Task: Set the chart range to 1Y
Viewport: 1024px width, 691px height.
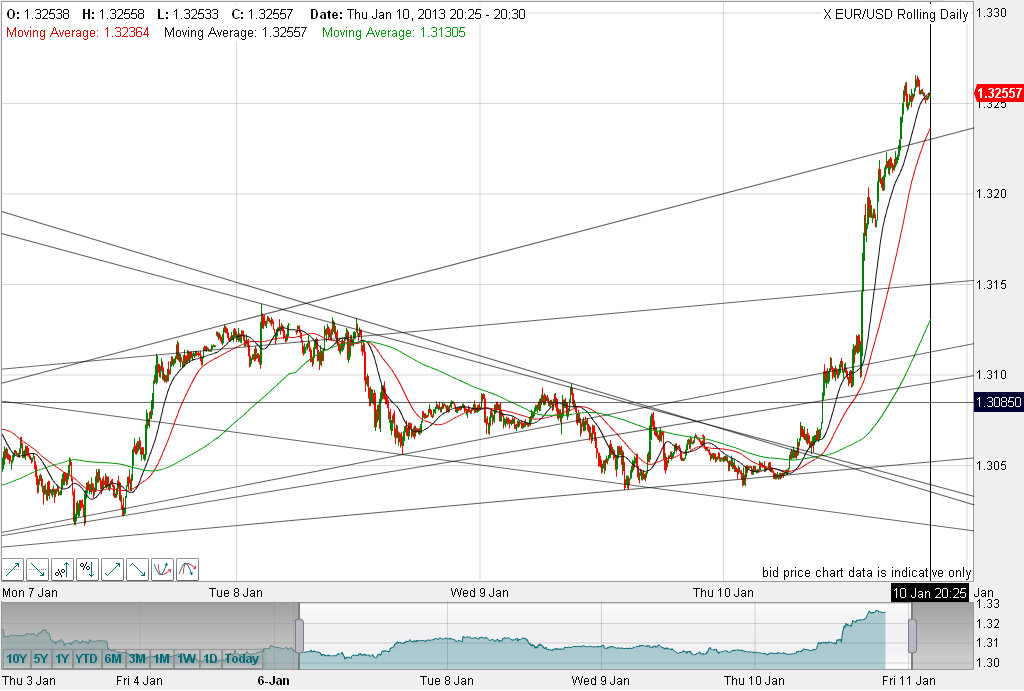Action: [x=62, y=658]
